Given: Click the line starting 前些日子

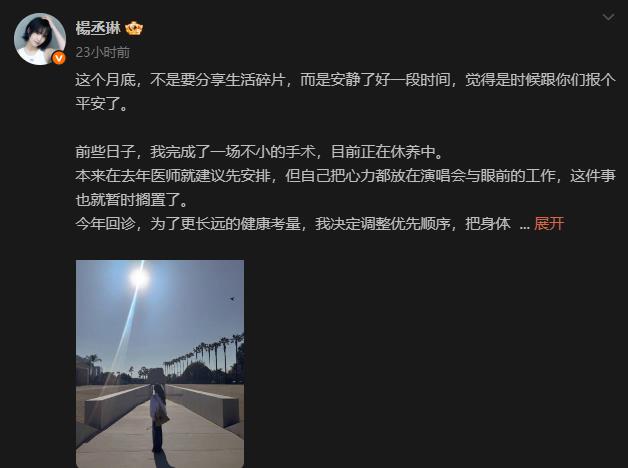Looking at the screenshot, I should [260, 152].
